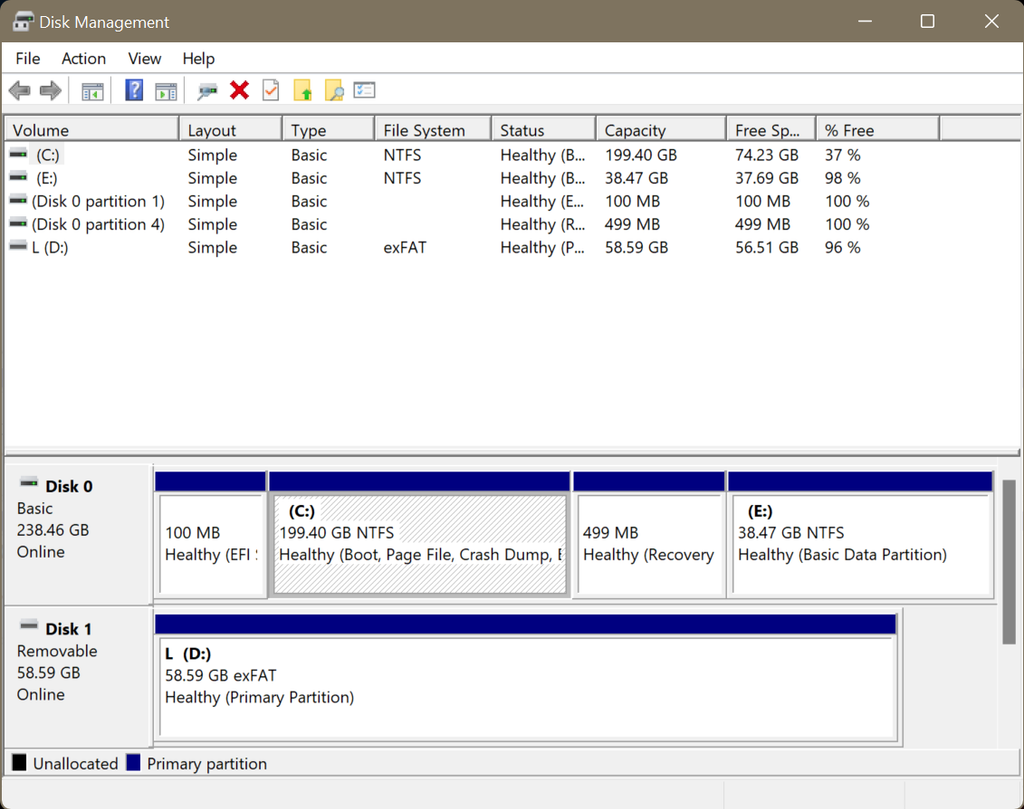1024x809 pixels.
Task: Click the Back arrow toolbar icon
Action: tap(20, 91)
